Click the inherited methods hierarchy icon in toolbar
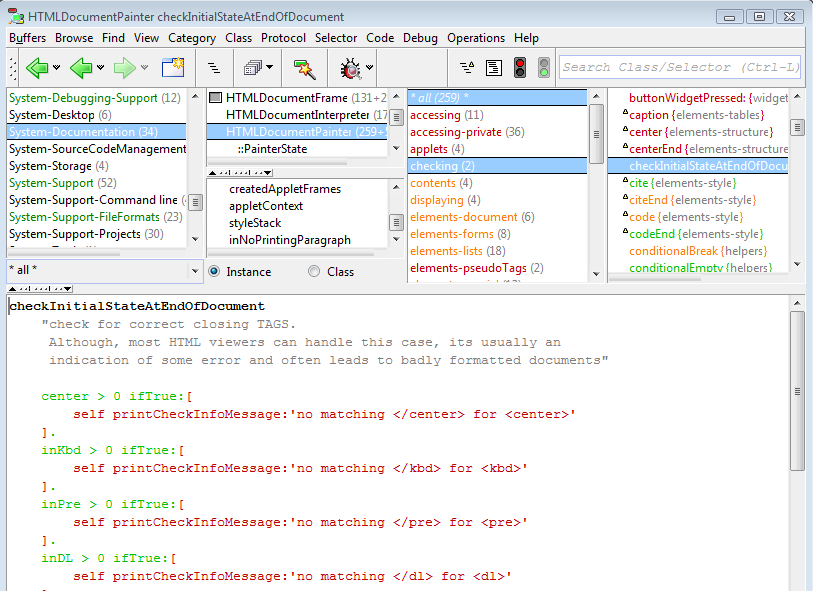813x591 pixels. click(x=467, y=68)
